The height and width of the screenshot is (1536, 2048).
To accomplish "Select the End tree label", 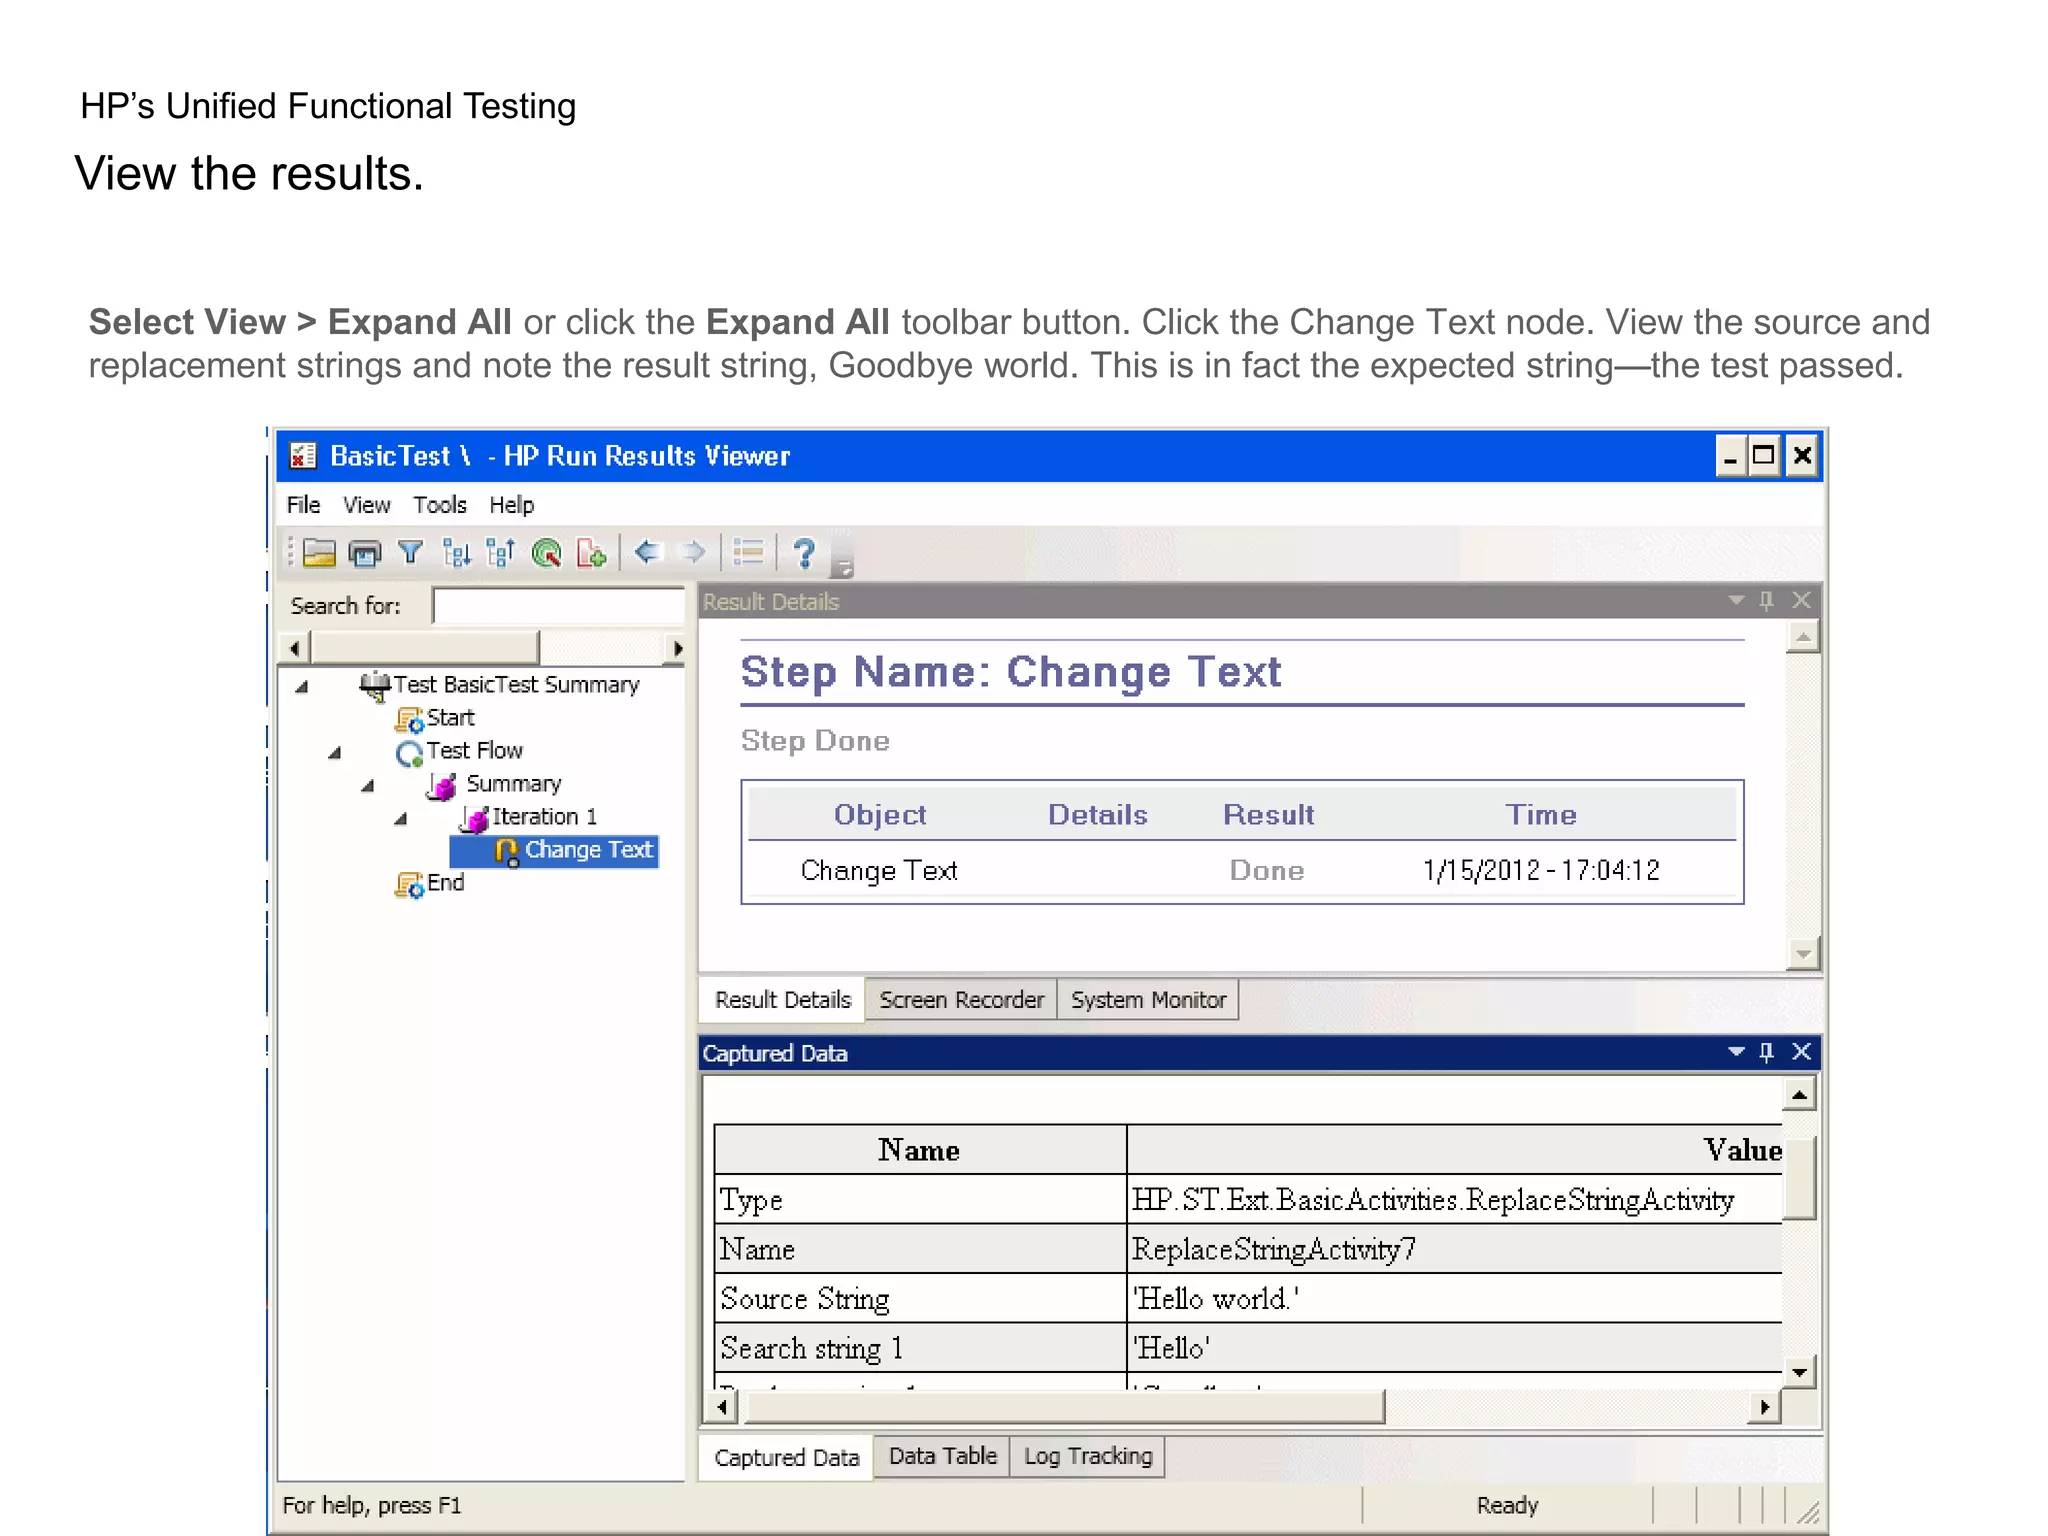I will click(445, 883).
